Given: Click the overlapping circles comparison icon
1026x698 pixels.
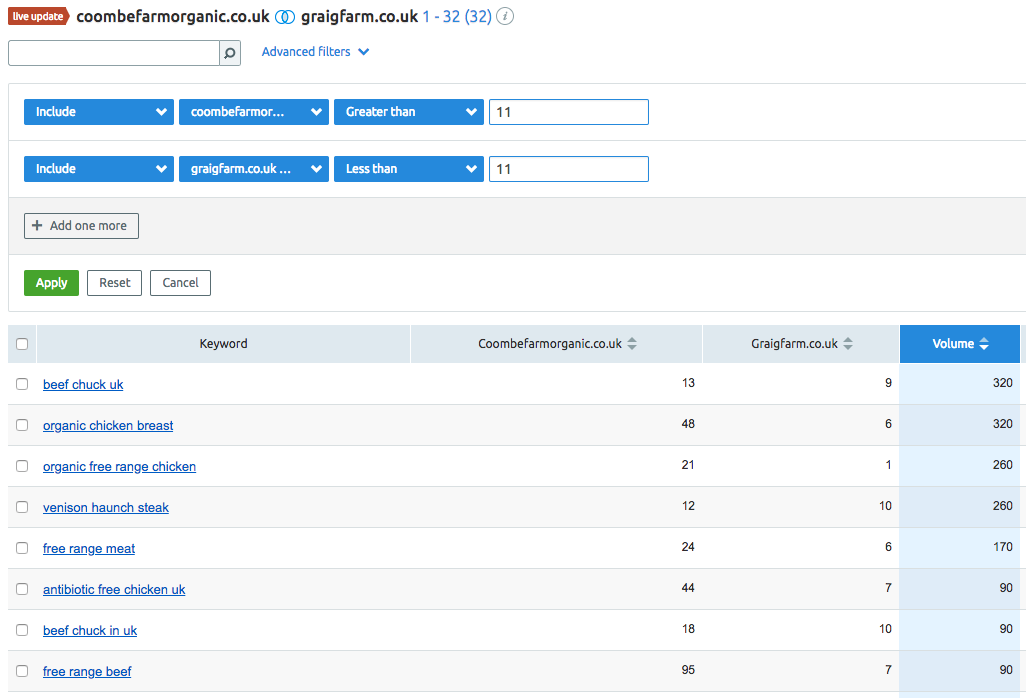Looking at the screenshot, I should tap(285, 17).
